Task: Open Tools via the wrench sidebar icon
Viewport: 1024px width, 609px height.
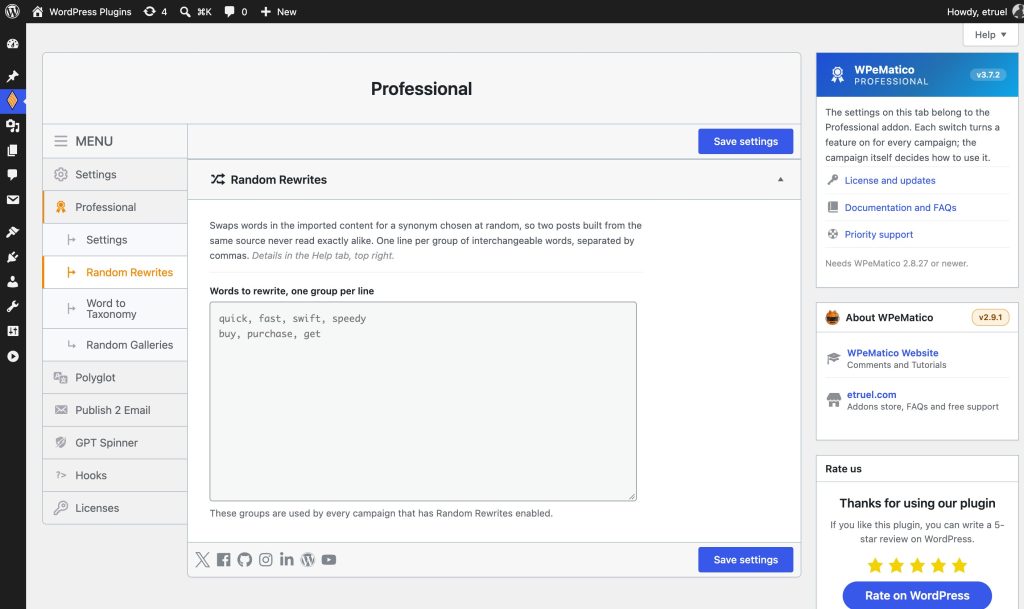Action: (12, 306)
